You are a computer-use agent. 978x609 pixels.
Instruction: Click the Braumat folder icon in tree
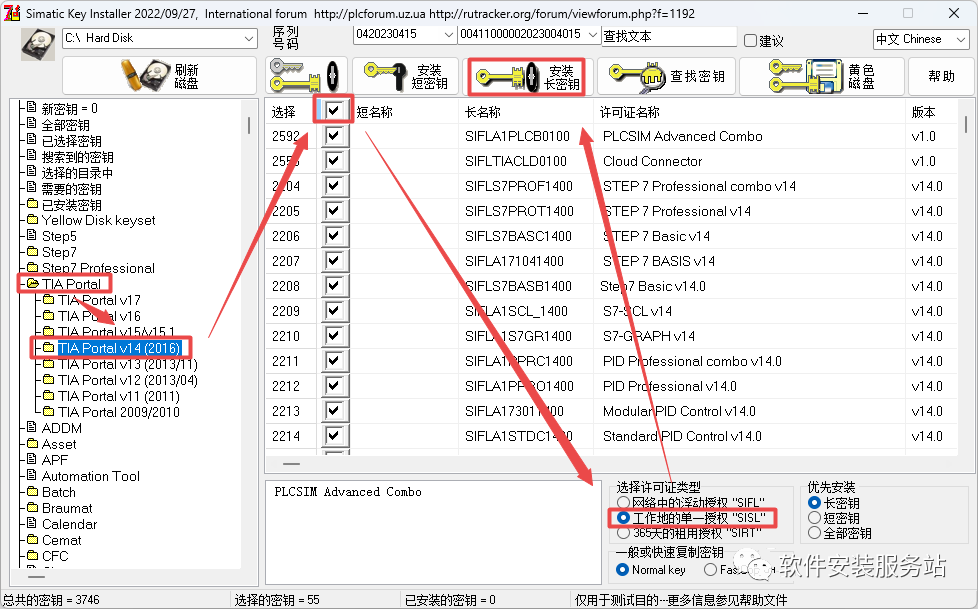tap(32, 507)
